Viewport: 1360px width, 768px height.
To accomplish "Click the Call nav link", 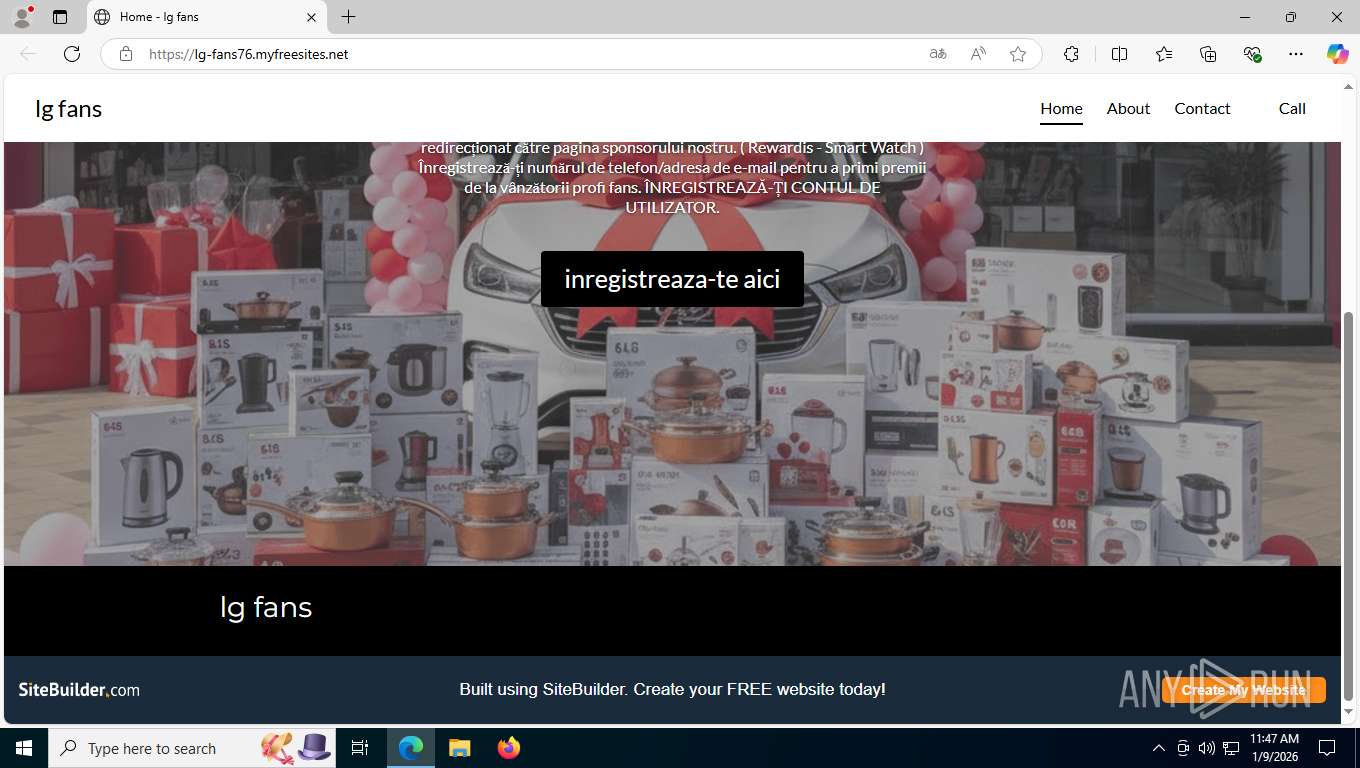I will [x=1292, y=108].
